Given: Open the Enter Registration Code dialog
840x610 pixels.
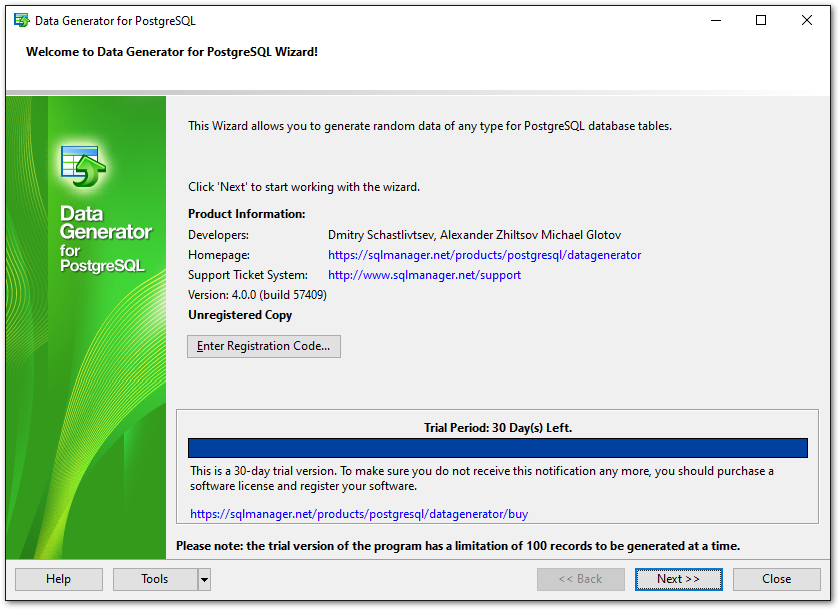Looking at the screenshot, I should (x=264, y=346).
